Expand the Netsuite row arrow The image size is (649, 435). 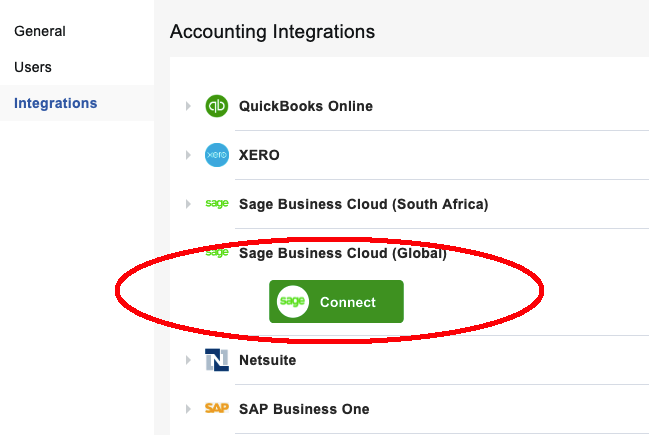click(187, 360)
